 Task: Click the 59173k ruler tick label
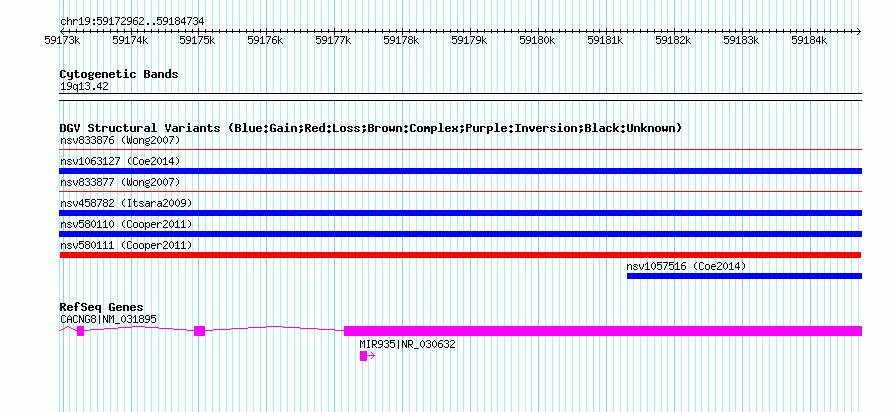tap(62, 40)
